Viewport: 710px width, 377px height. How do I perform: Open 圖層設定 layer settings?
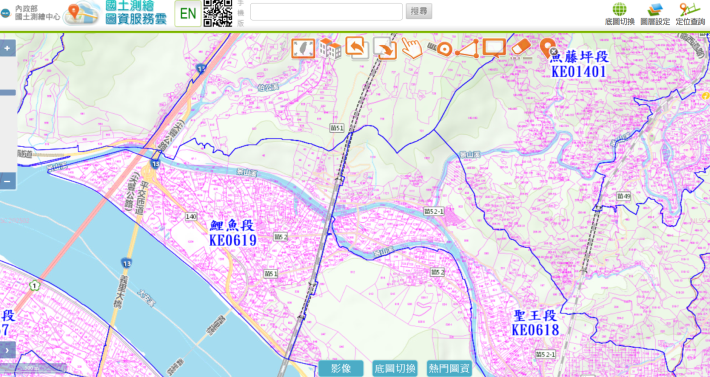[655, 14]
